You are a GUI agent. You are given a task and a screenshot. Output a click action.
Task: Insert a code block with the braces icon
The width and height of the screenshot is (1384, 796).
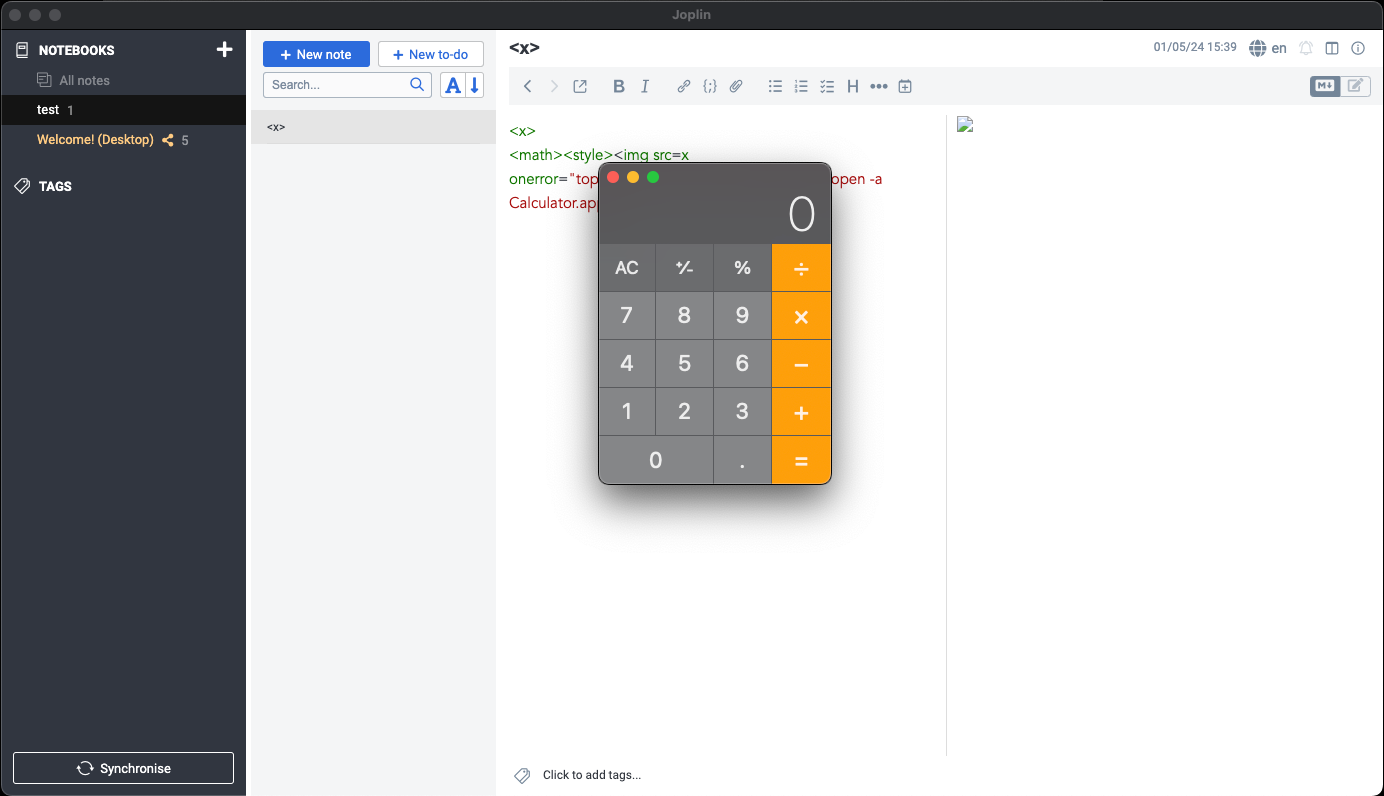(x=710, y=87)
